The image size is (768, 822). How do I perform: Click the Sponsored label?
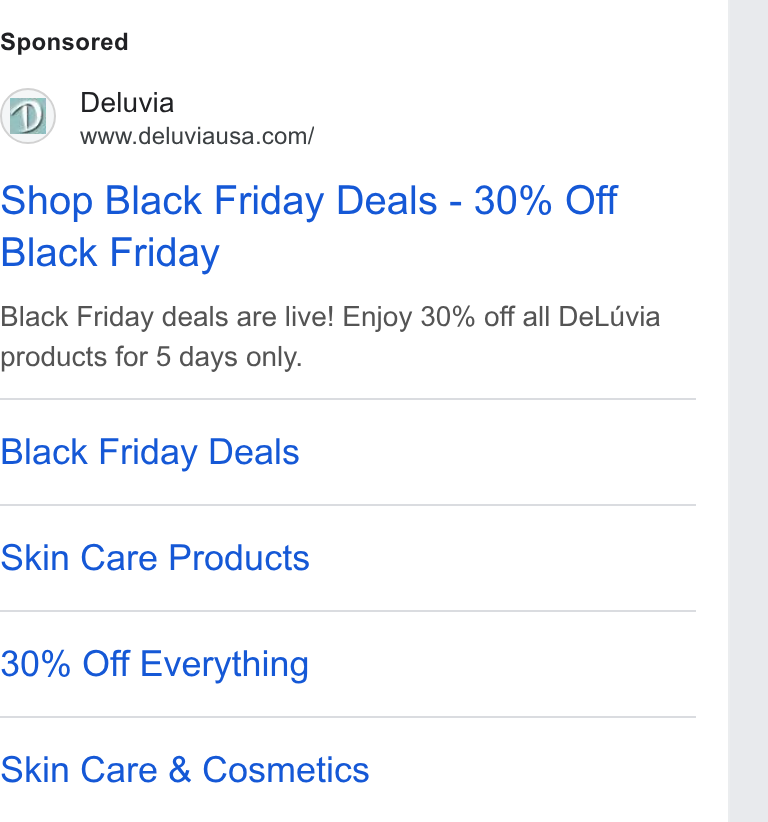click(x=64, y=42)
